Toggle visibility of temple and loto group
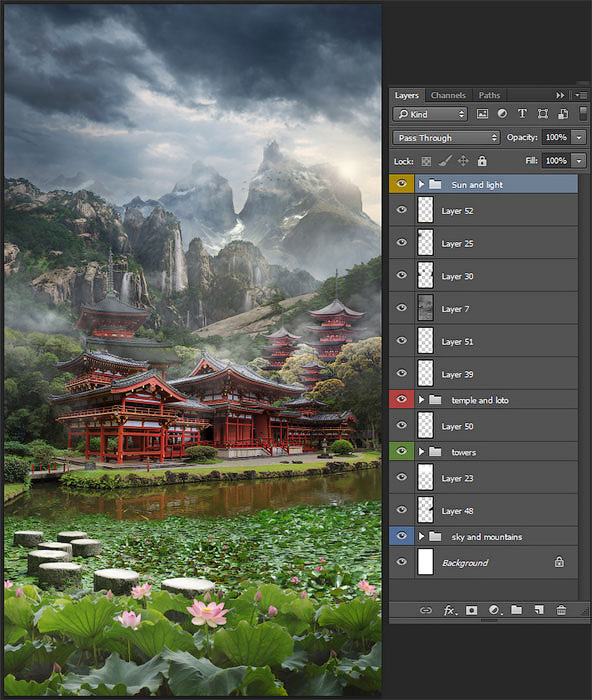 [401, 399]
